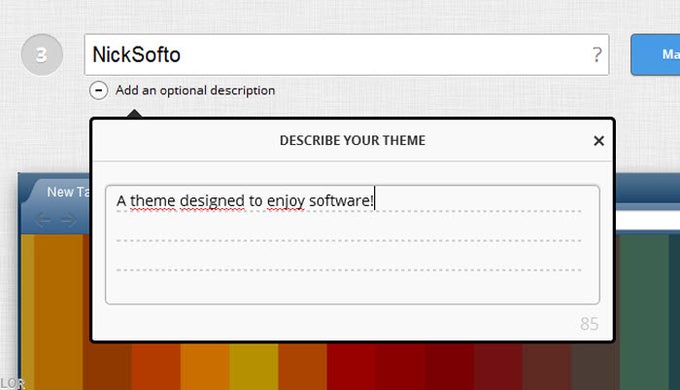680x390 pixels.
Task: Click the preview back arrow
Action: point(42,220)
